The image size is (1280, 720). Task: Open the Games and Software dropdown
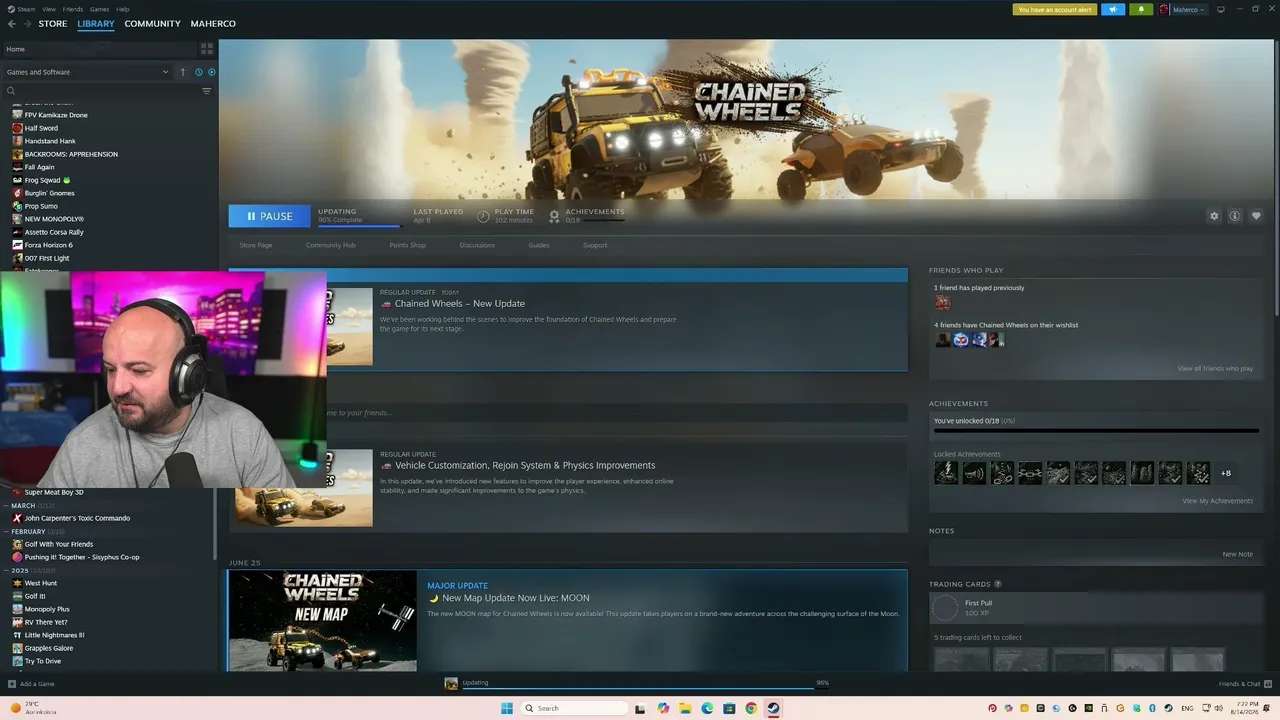click(87, 72)
